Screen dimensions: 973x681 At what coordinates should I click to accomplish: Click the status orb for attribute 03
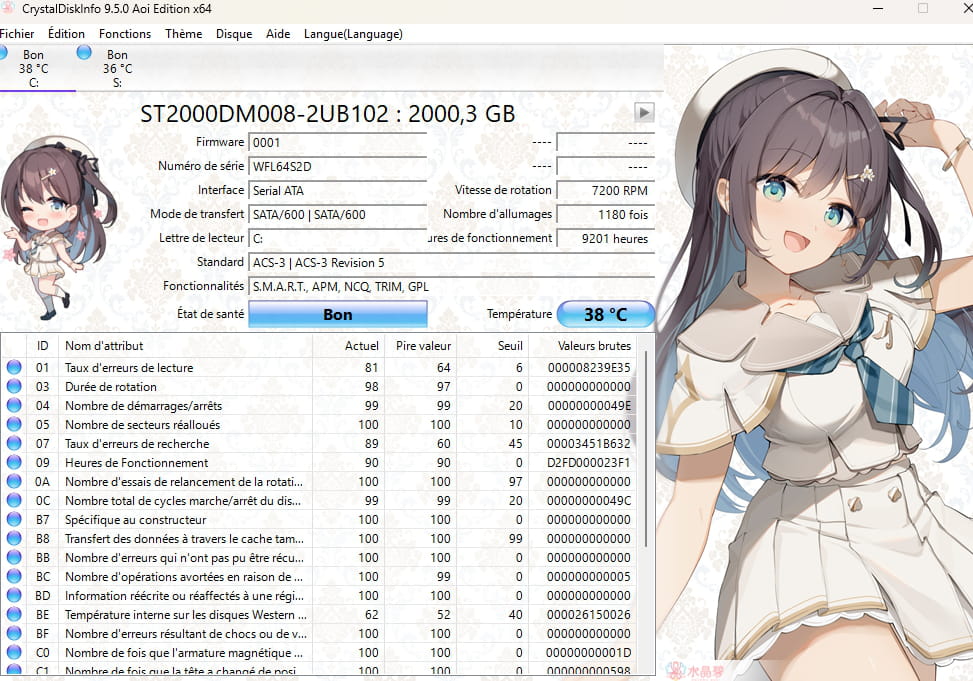[x=14, y=386]
